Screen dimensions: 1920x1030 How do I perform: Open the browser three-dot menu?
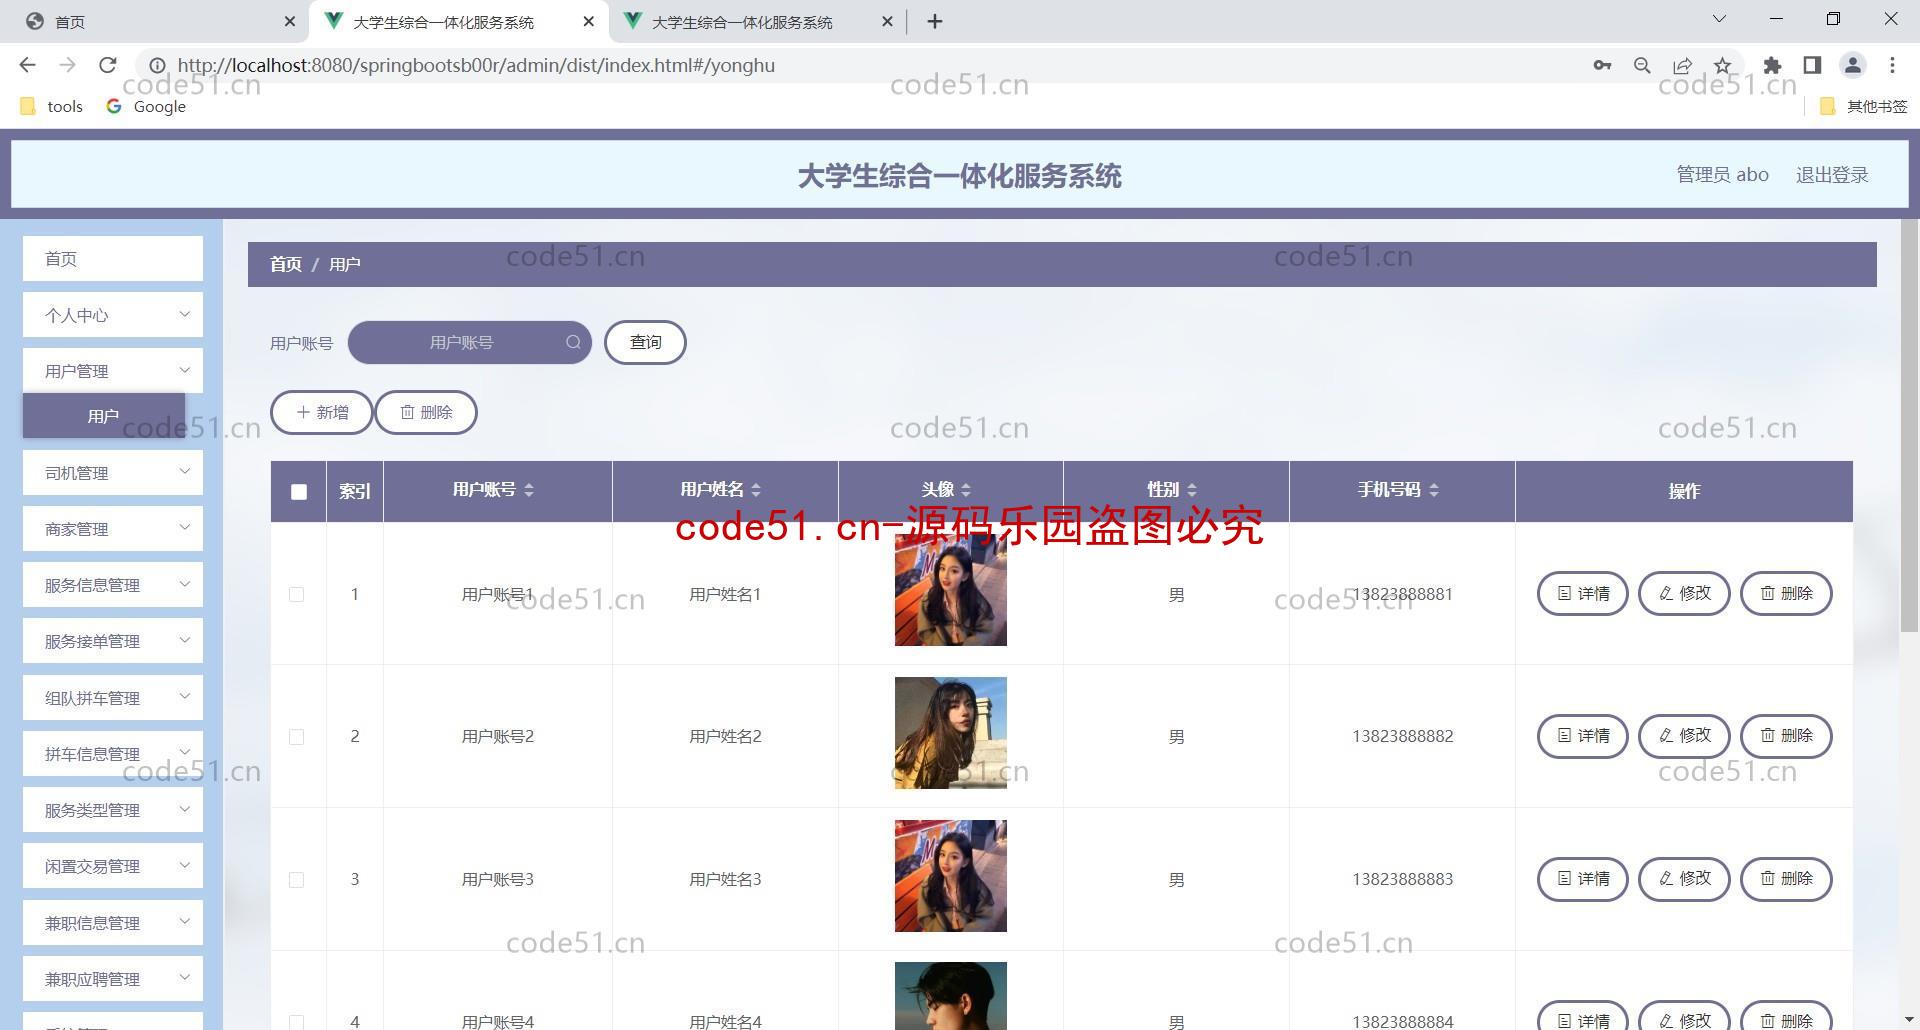(x=1892, y=65)
